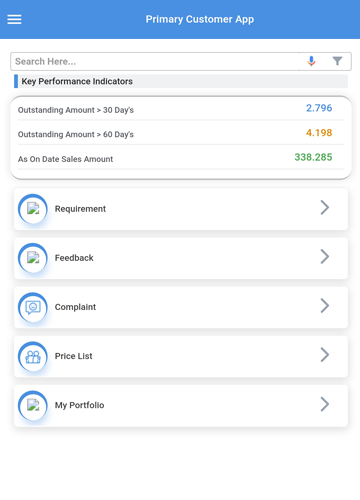
Task: Open the hamburger navigation menu
Action: 14,19
